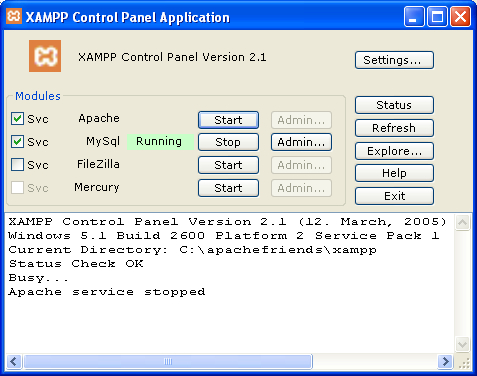
Task: Click the 'Apache service stopped' log line
Action: coord(107,292)
